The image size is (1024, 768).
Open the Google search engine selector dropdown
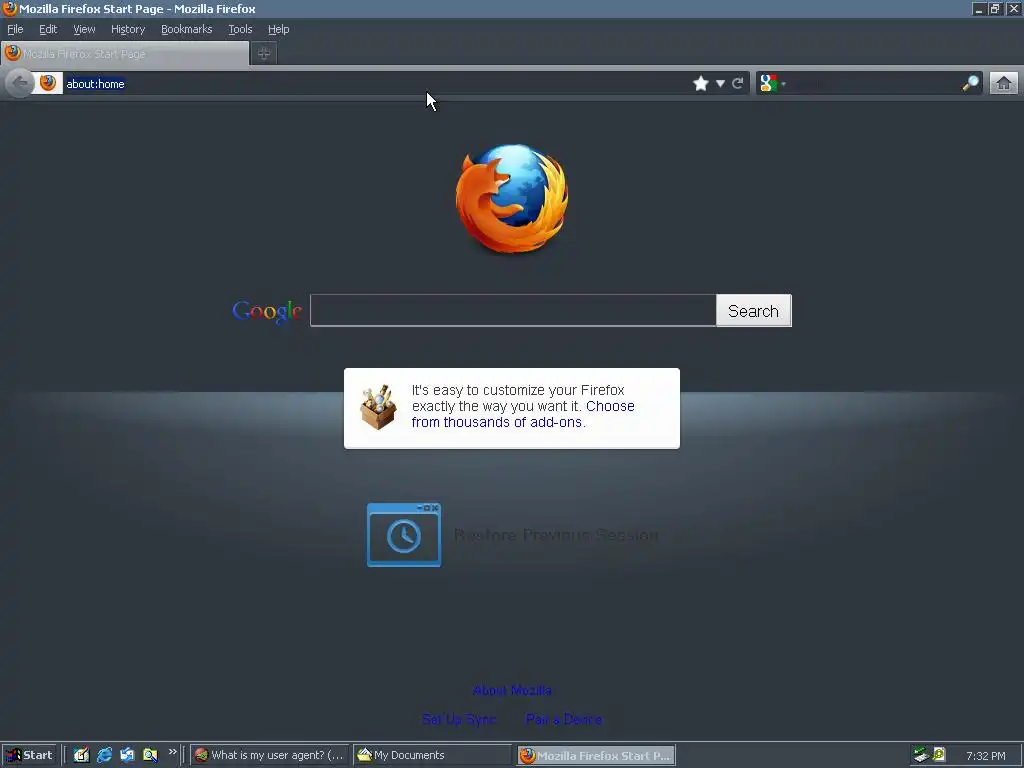773,83
